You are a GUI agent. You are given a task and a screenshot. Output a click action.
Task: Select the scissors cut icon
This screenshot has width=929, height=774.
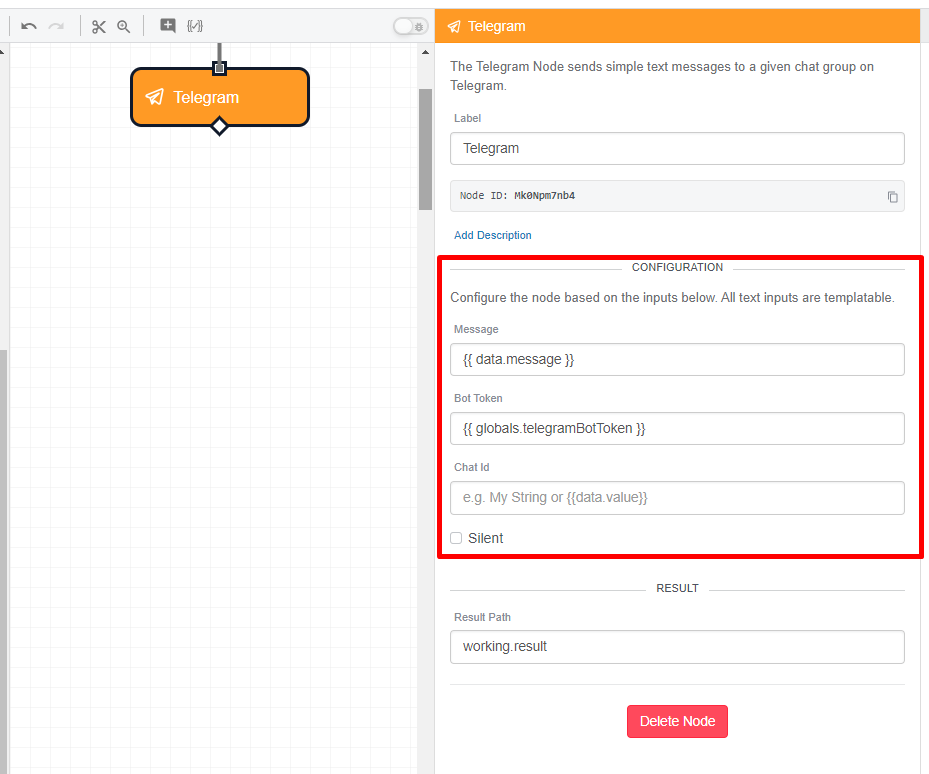(98, 26)
